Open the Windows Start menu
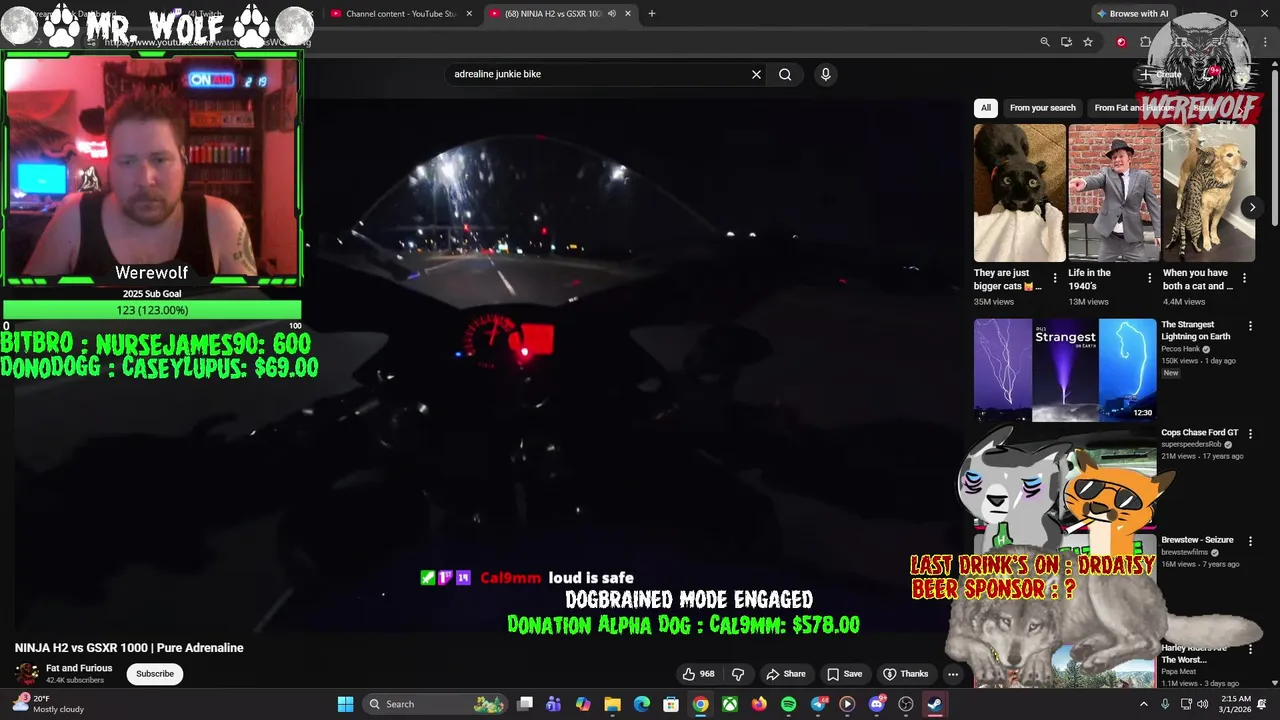The height and width of the screenshot is (720, 1280). 345,704
